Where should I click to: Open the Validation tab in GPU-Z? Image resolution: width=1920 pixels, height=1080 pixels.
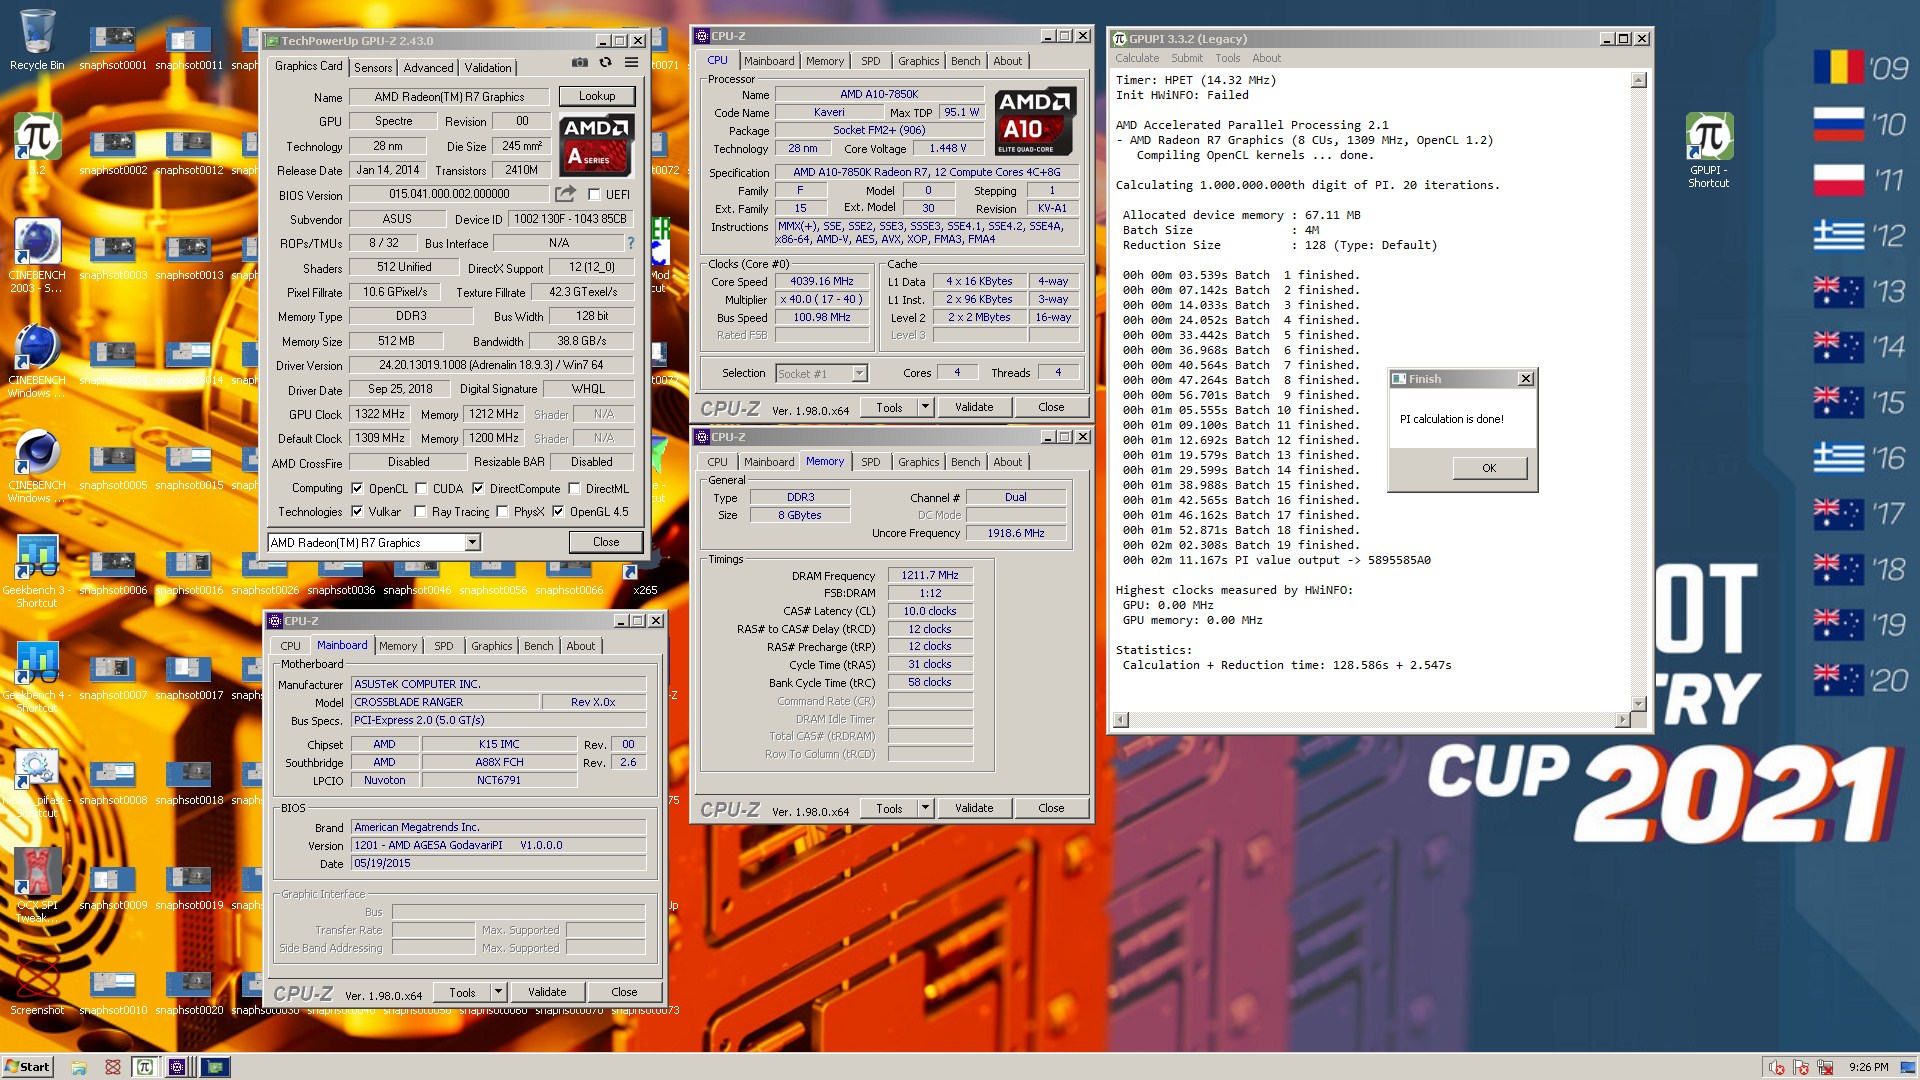click(488, 67)
